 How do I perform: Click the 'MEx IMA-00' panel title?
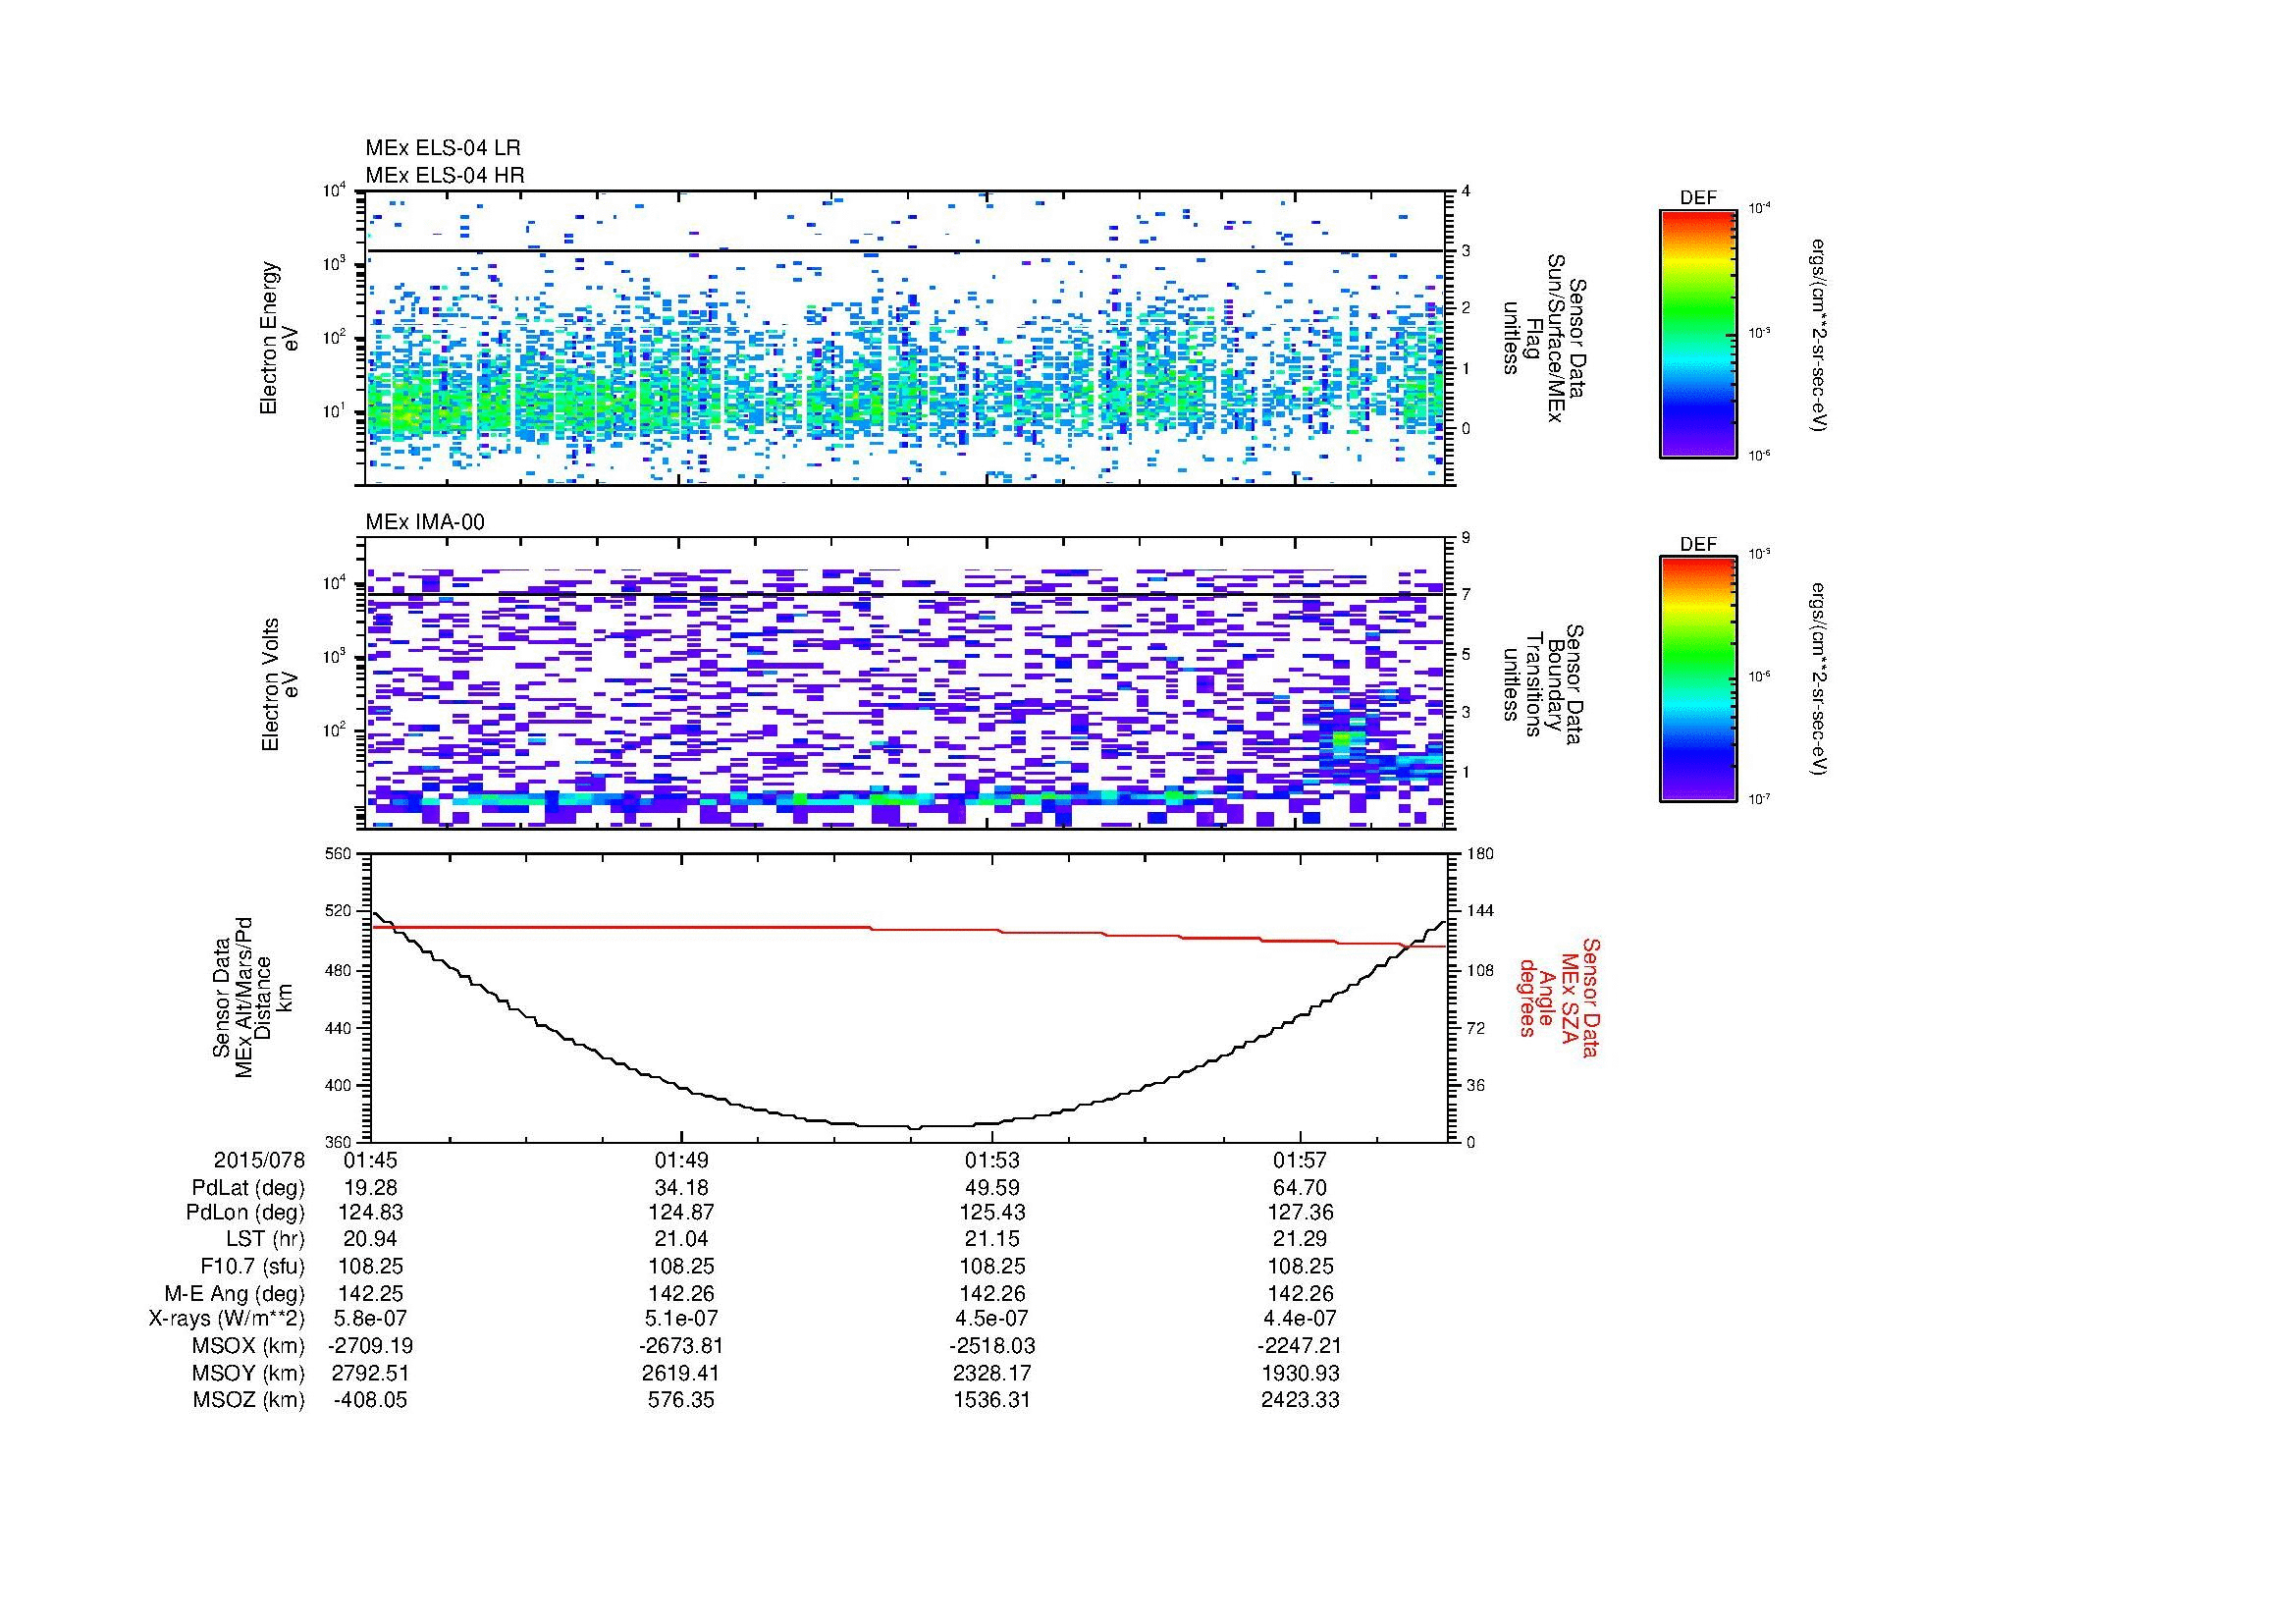(x=425, y=522)
